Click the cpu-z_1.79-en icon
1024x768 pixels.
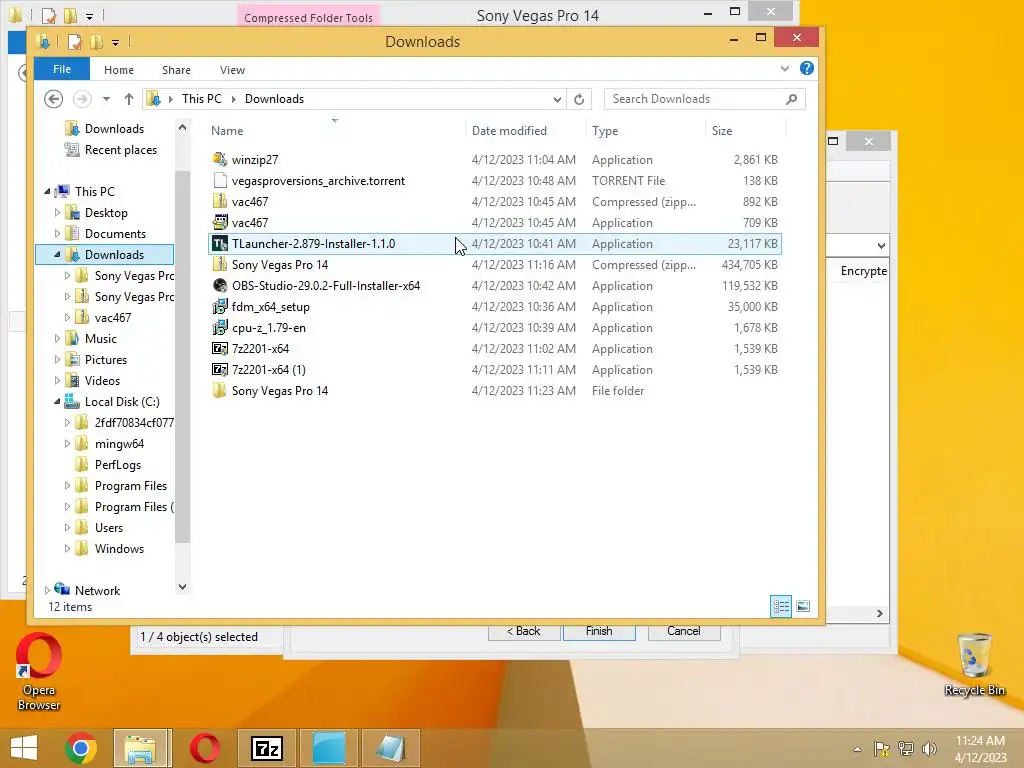pyautogui.click(x=220, y=328)
